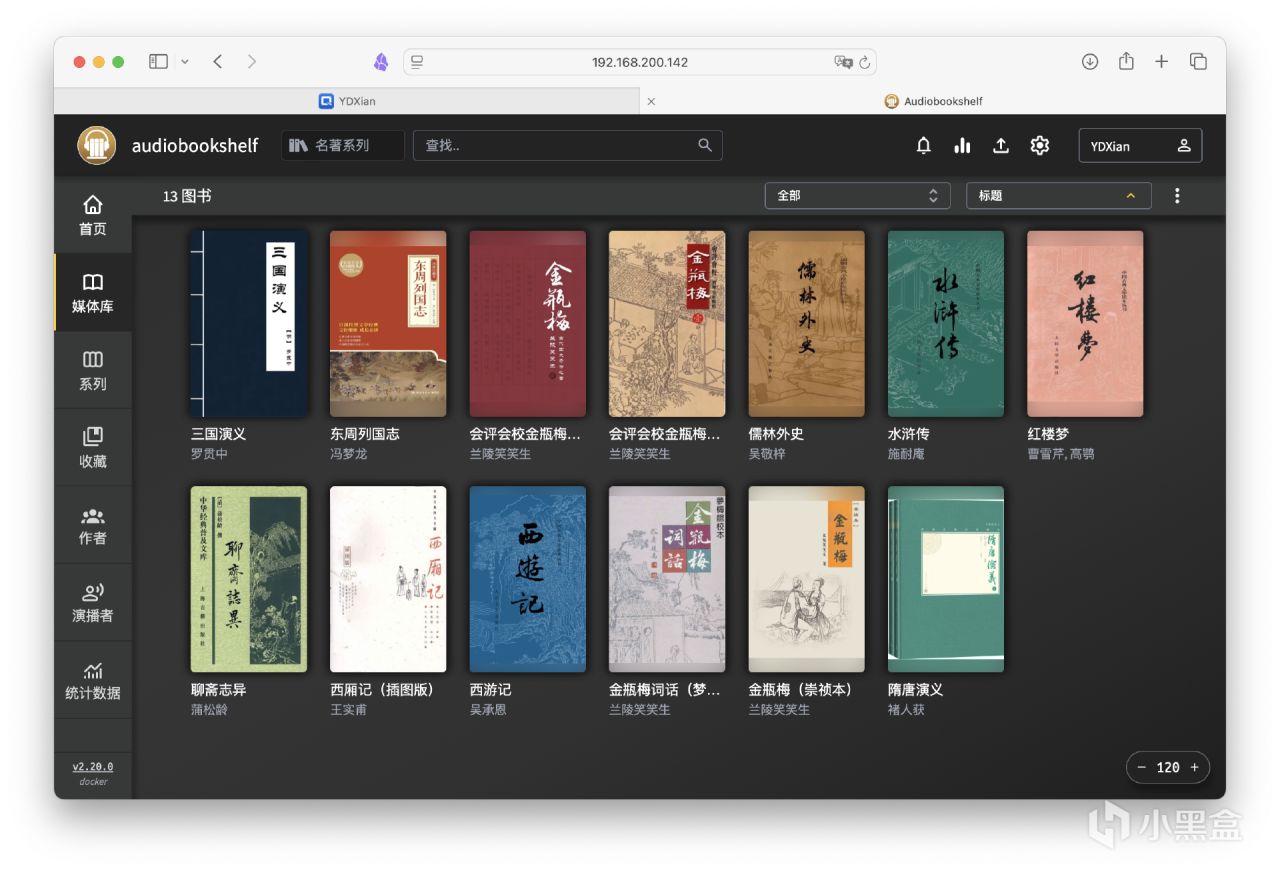Click author 褚人获
This screenshot has width=1280, height=871.
[x=907, y=710]
